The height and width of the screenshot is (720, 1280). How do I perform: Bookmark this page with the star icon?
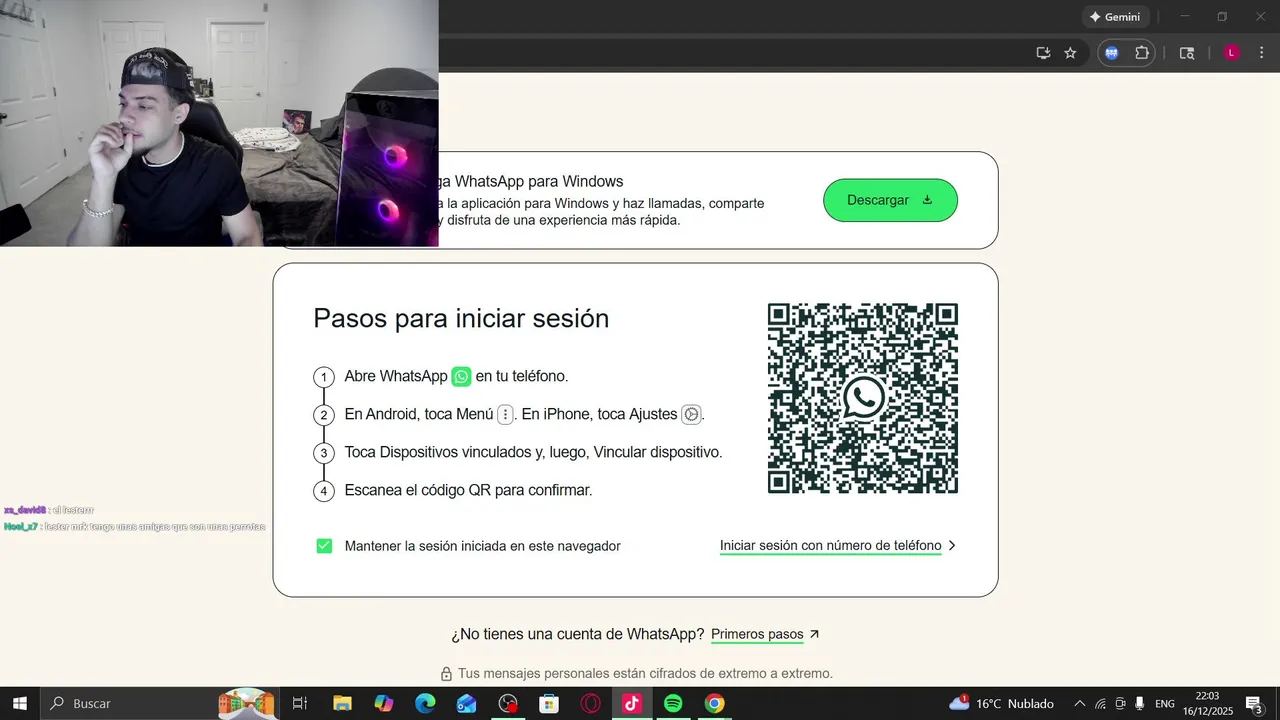click(1070, 53)
